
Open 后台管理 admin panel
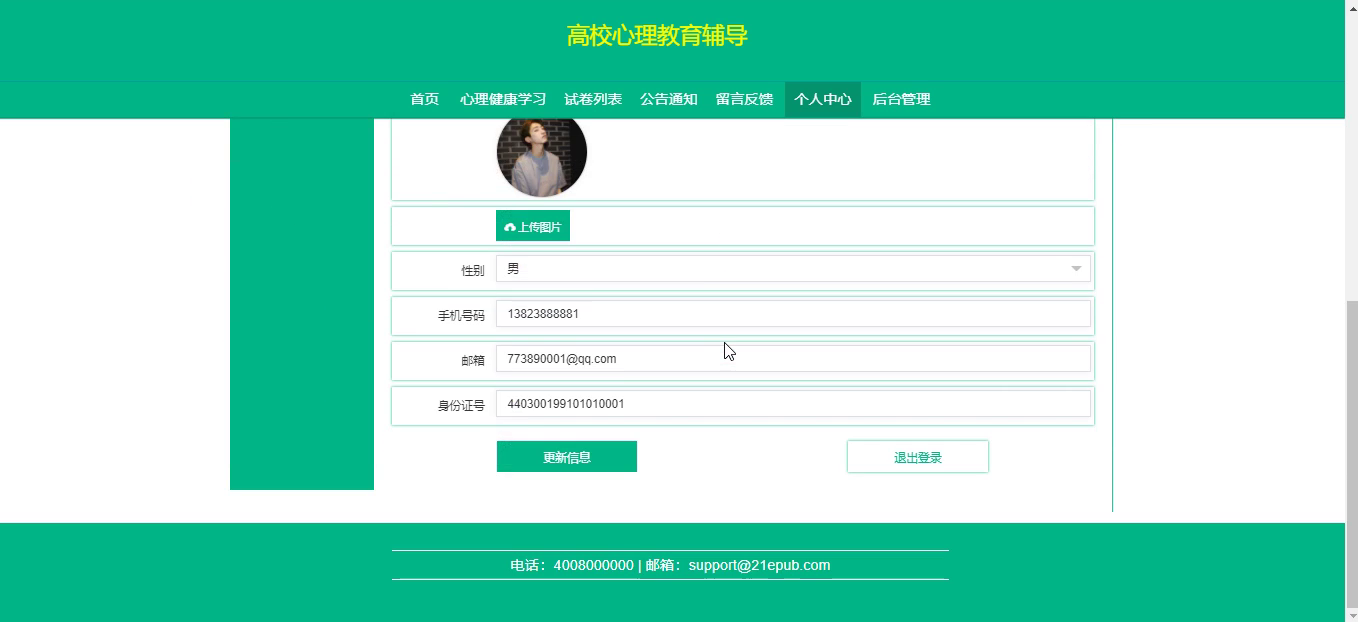(901, 99)
